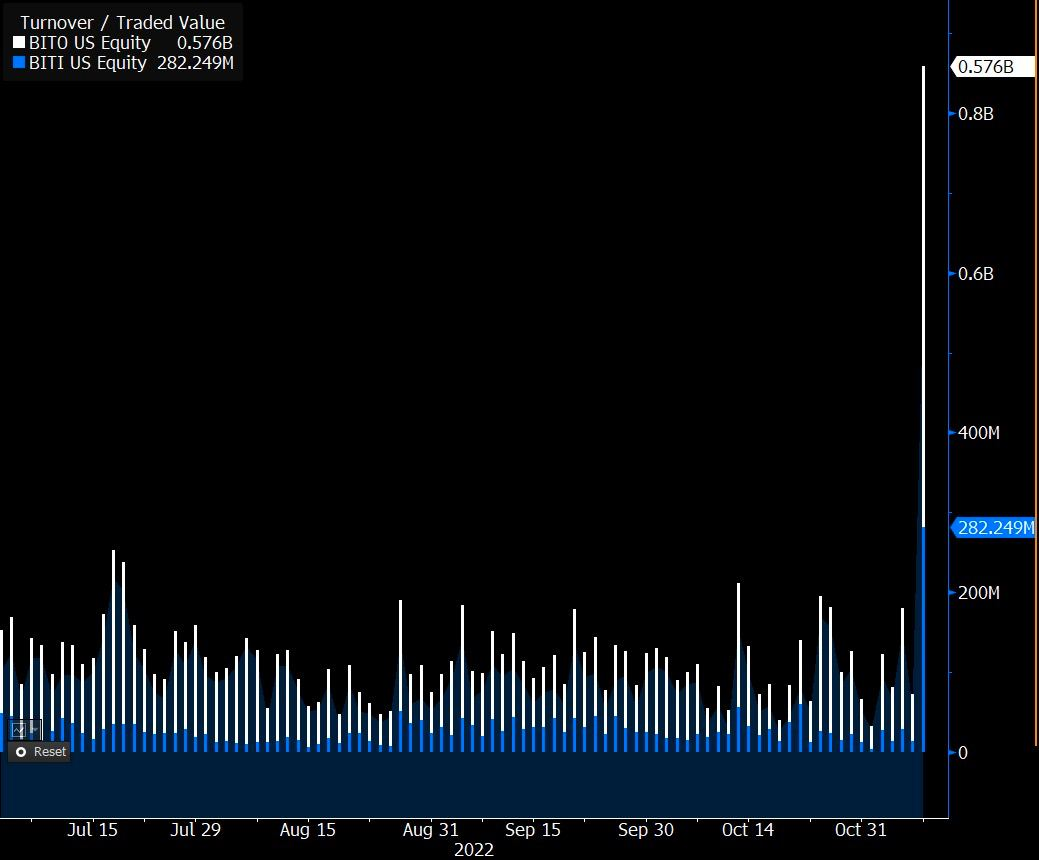Click the Aug 15 date label
1039x860 pixels.
coord(307,830)
